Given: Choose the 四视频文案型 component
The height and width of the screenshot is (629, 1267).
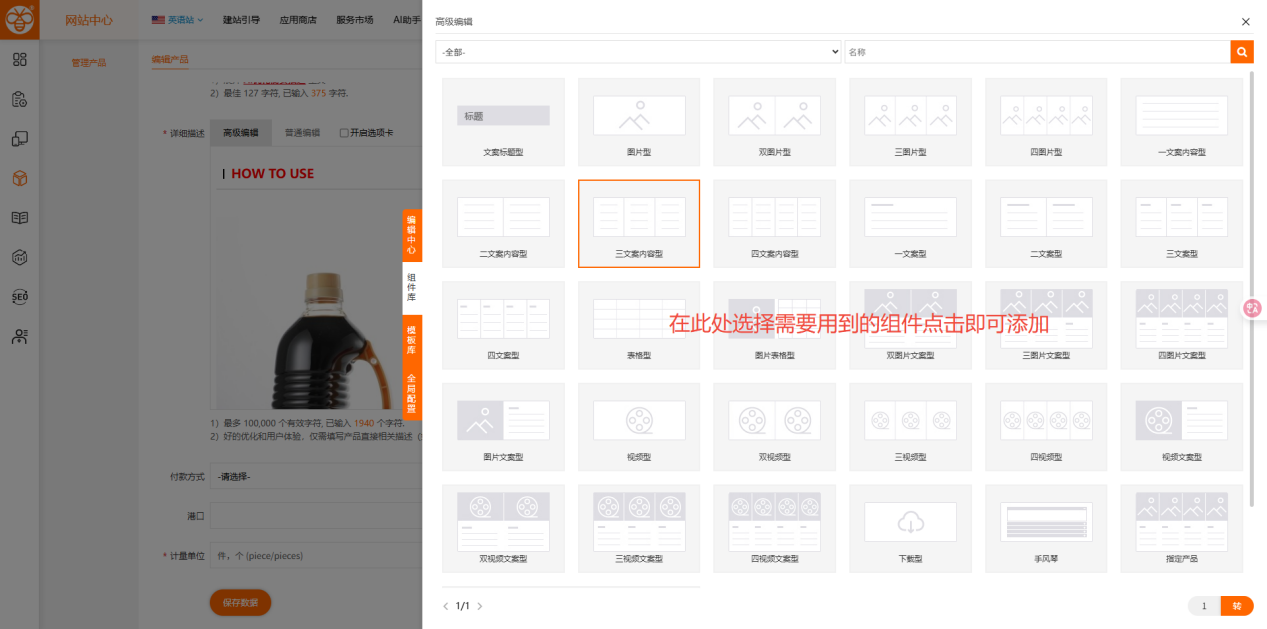Looking at the screenshot, I should (x=774, y=528).
